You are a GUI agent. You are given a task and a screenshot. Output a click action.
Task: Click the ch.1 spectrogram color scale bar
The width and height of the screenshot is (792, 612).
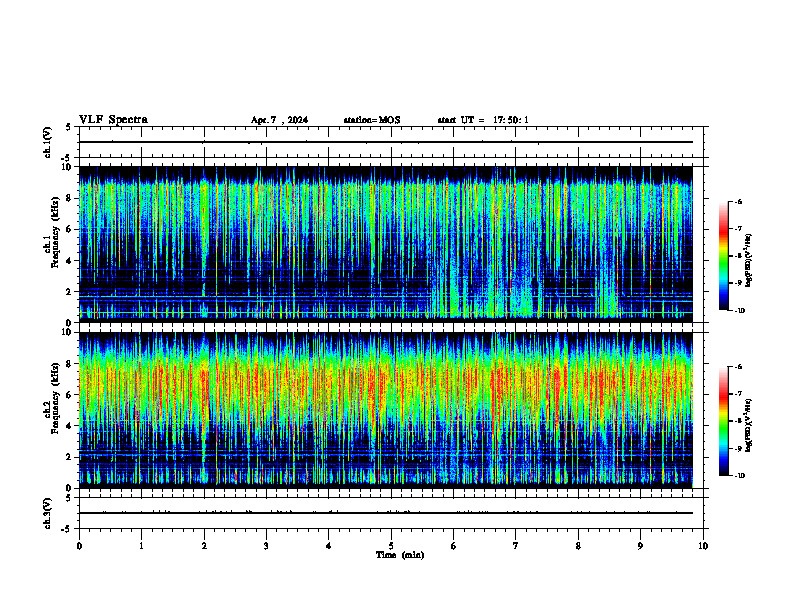click(x=723, y=256)
